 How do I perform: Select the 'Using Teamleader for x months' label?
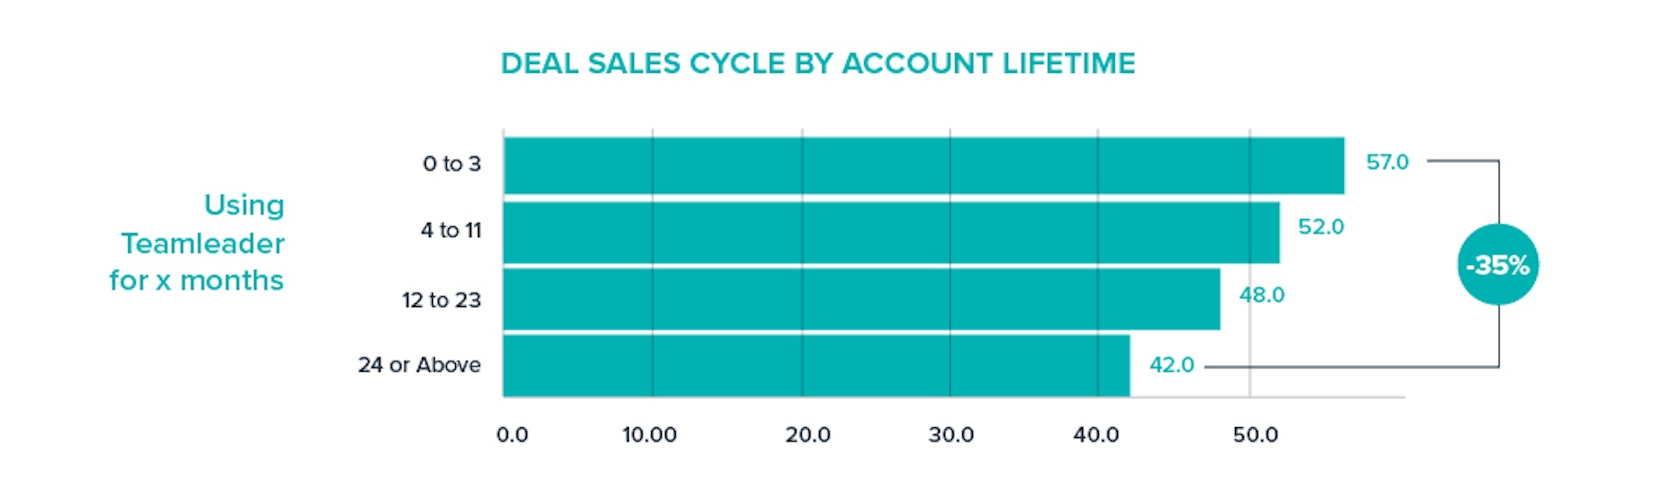click(198, 243)
